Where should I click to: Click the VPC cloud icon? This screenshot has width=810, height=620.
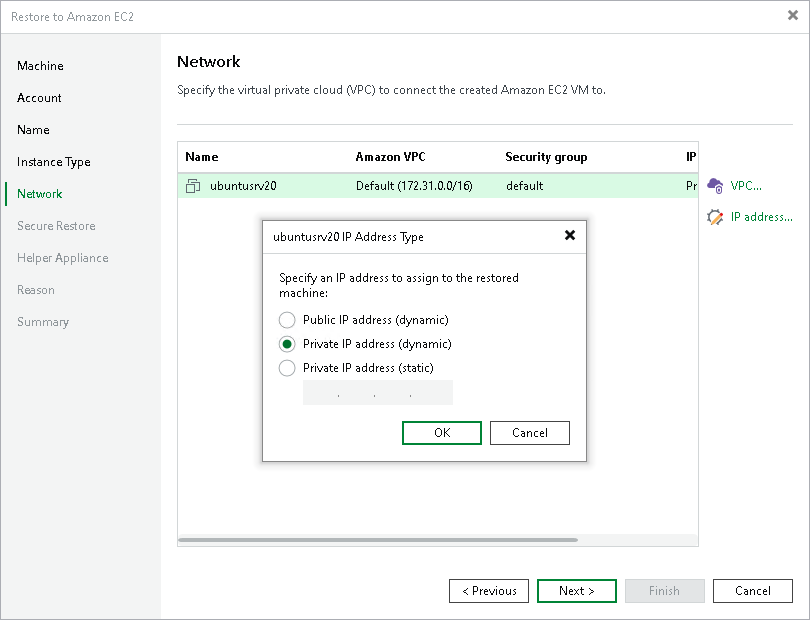pyautogui.click(x=715, y=185)
